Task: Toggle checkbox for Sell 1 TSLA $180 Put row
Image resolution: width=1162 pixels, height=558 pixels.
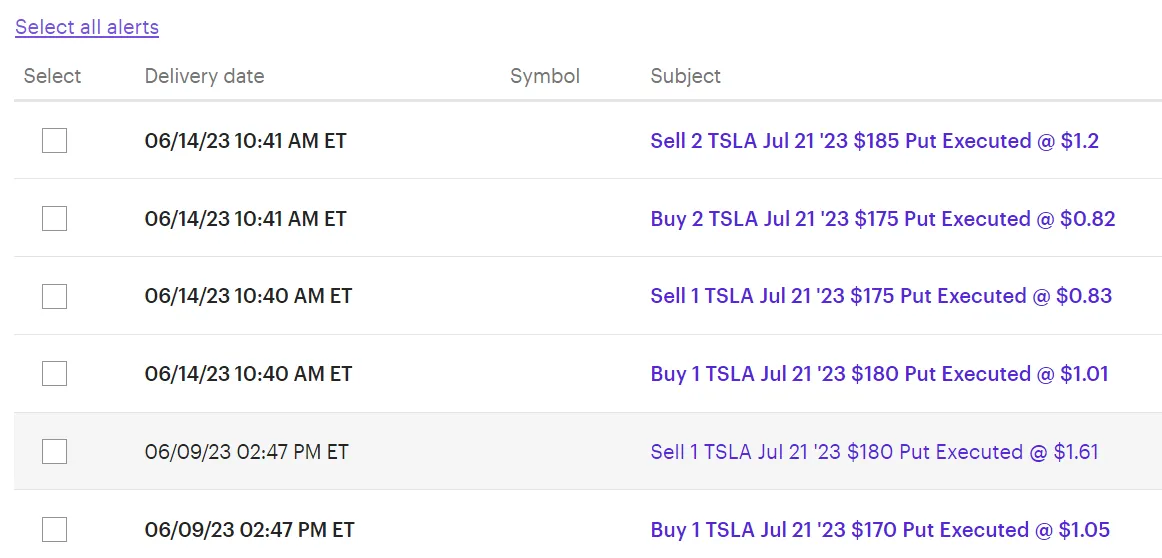Action: (x=54, y=451)
